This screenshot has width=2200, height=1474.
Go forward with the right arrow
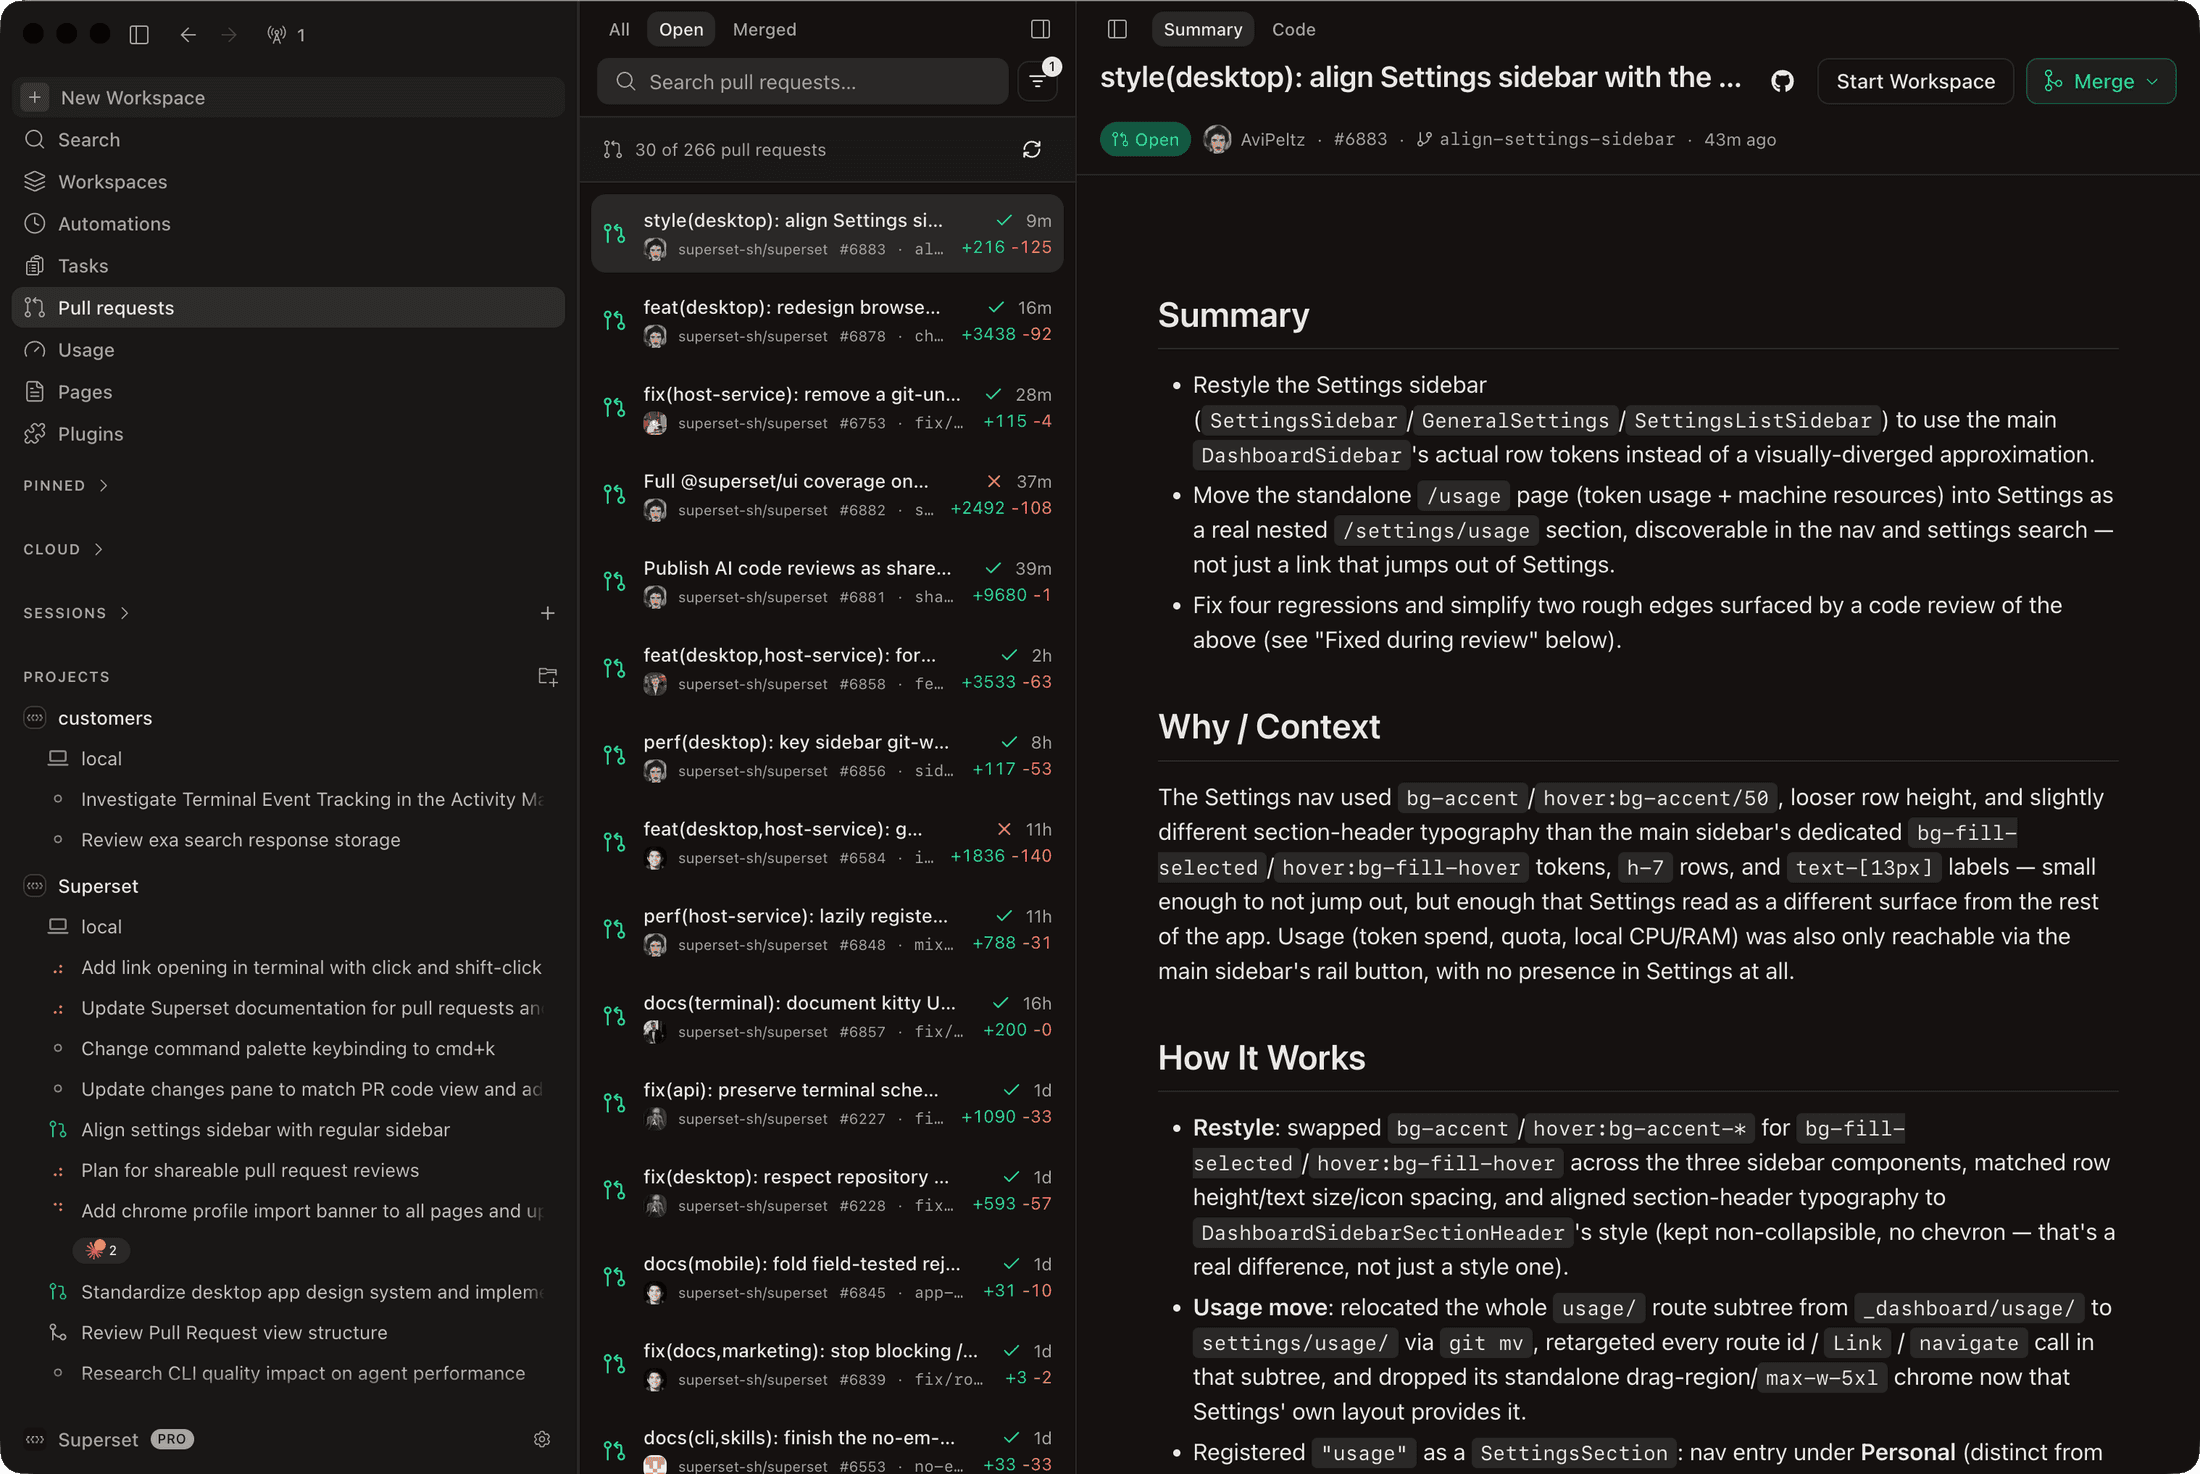pyautogui.click(x=229, y=34)
